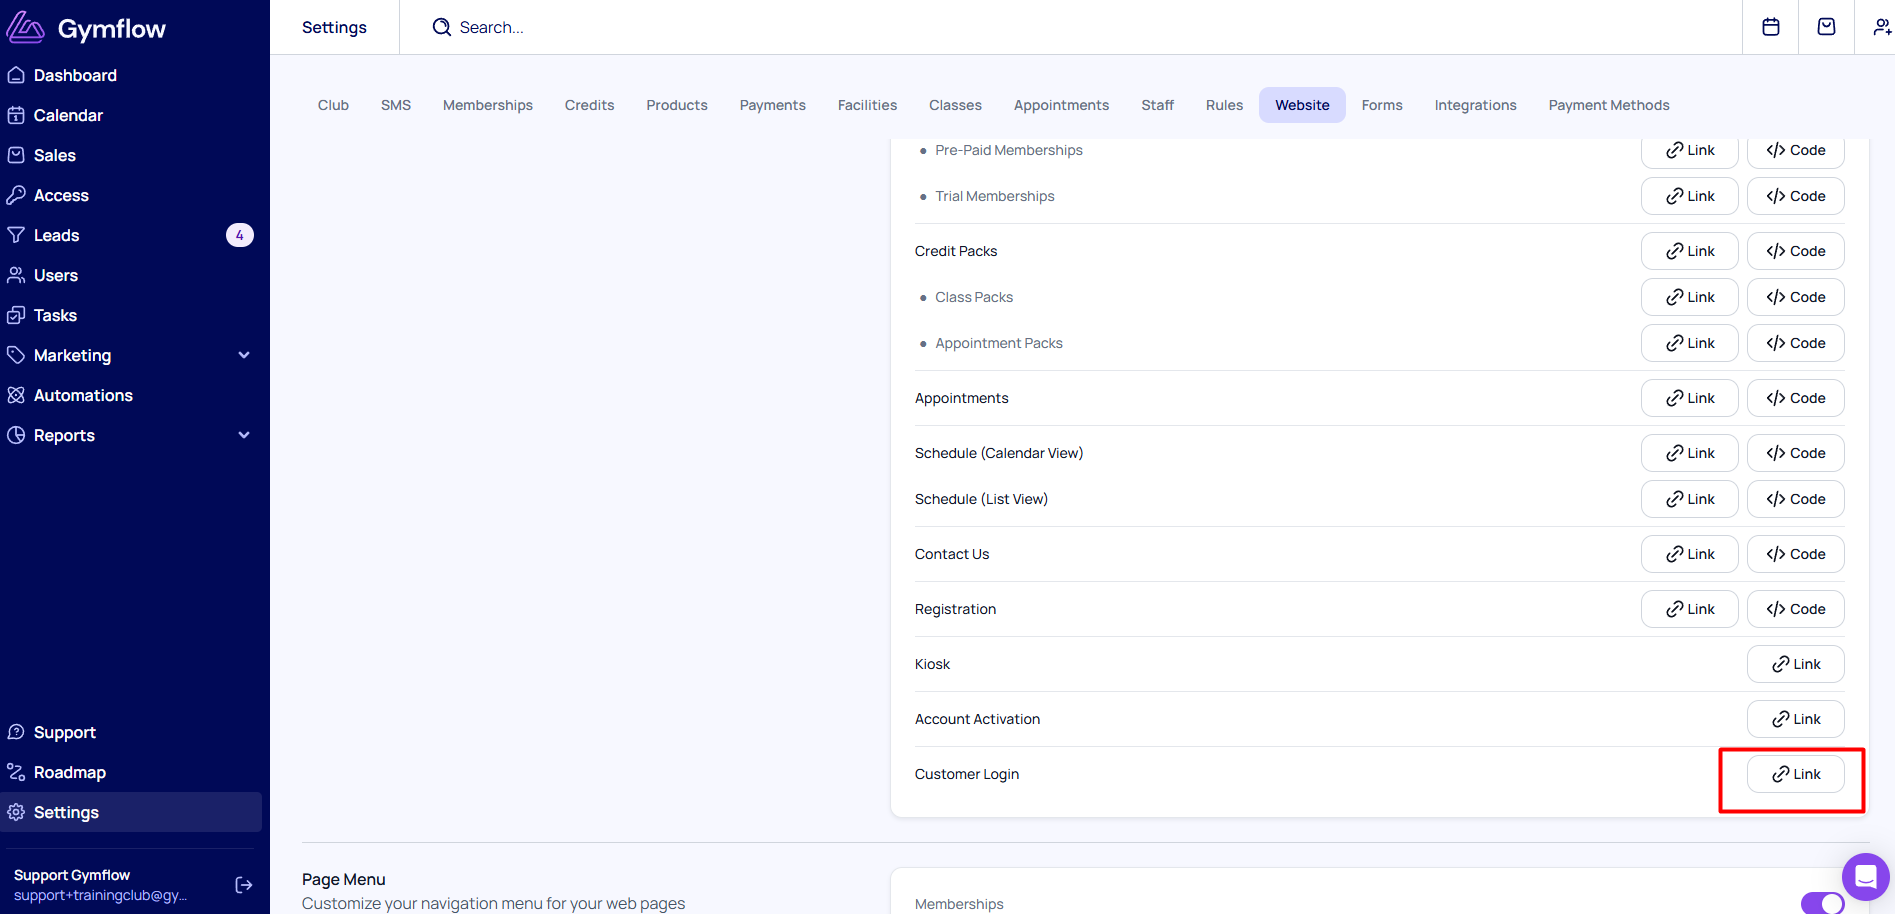Get Code for Class Packs
The image size is (1895, 914).
[x=1796, y=297]
